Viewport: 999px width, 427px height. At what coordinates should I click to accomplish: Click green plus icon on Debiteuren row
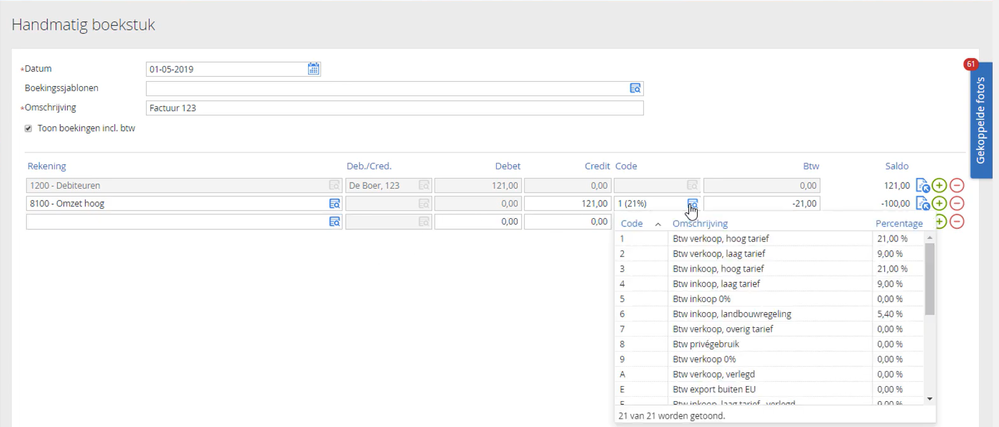[x=939, y=185]
